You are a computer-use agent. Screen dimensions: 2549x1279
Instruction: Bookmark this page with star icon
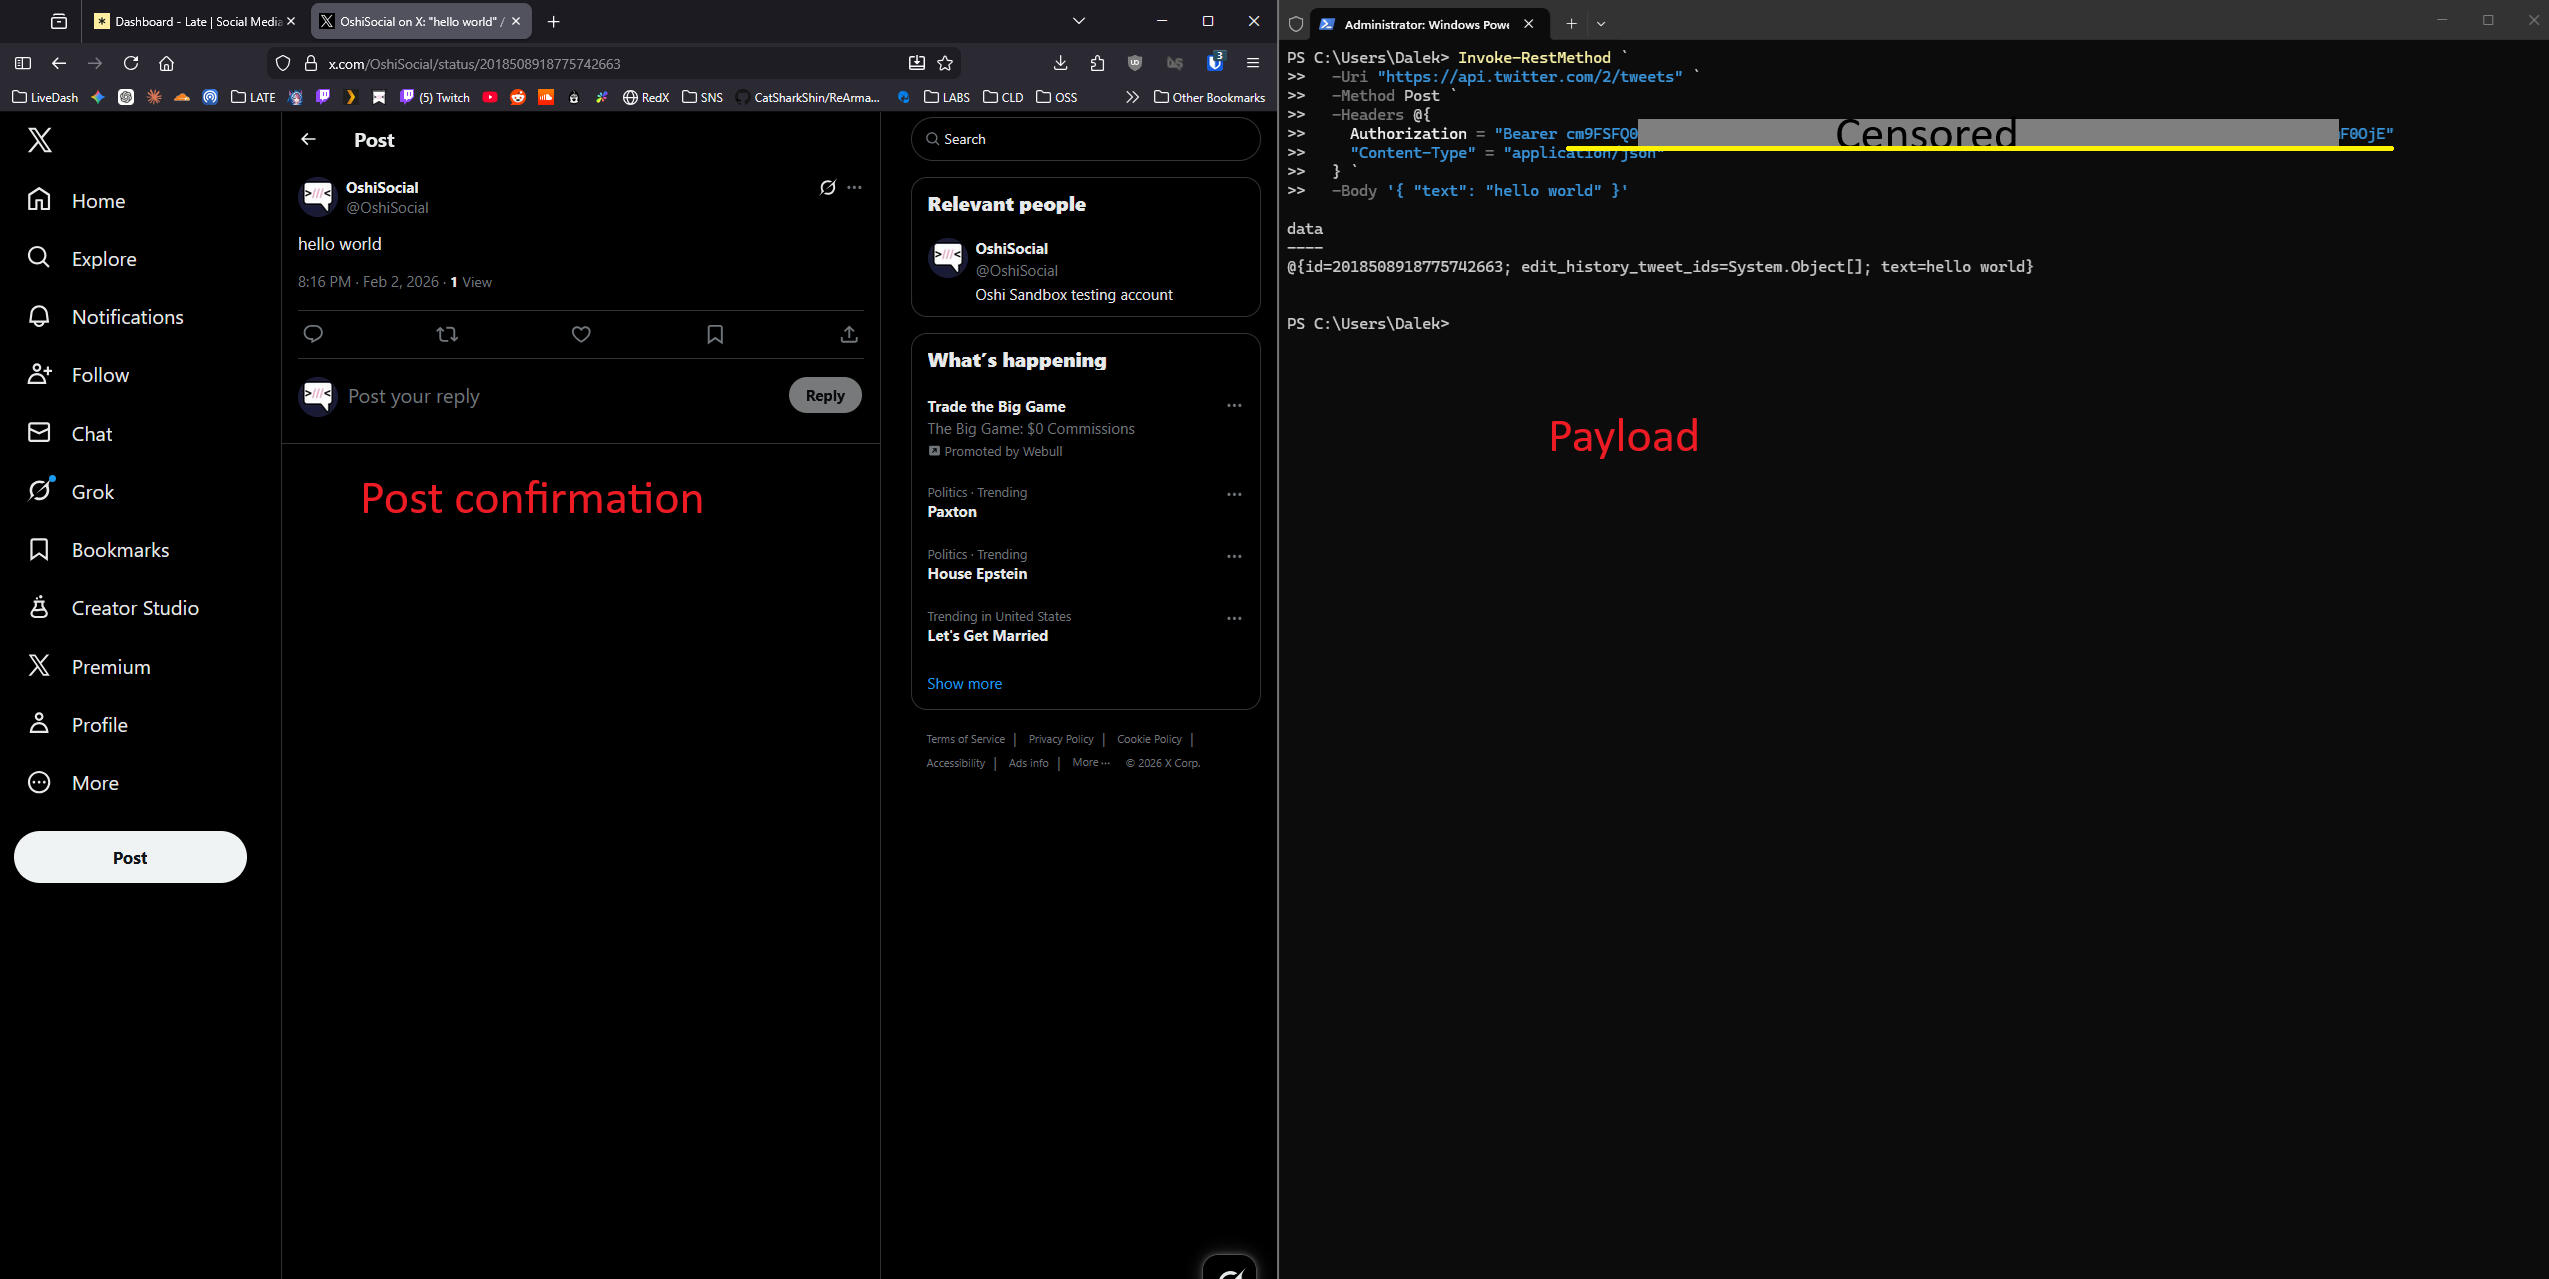945,63
